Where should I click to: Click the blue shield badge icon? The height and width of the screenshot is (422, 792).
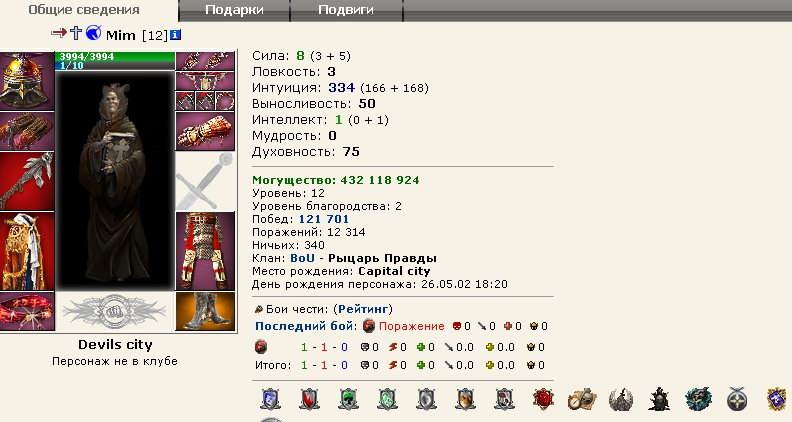click(270, 399)
